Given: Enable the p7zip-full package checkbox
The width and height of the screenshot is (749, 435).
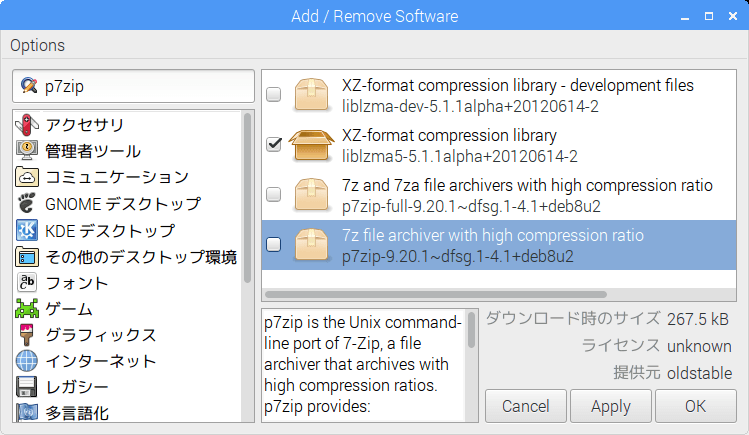Looking at the screenshot, I should [274, 195].
